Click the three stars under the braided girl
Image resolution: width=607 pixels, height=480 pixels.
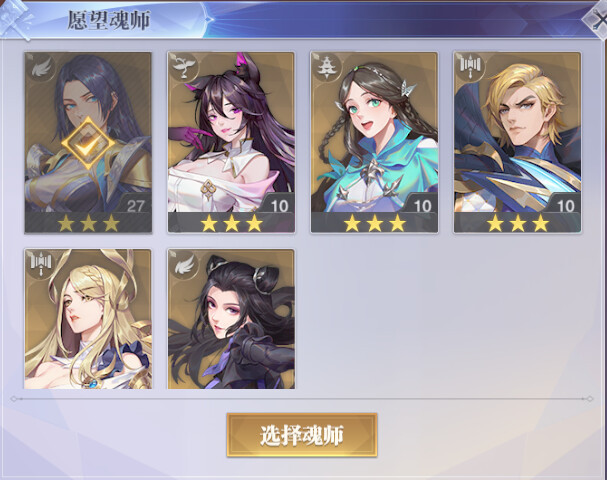(x=375, y=223)
